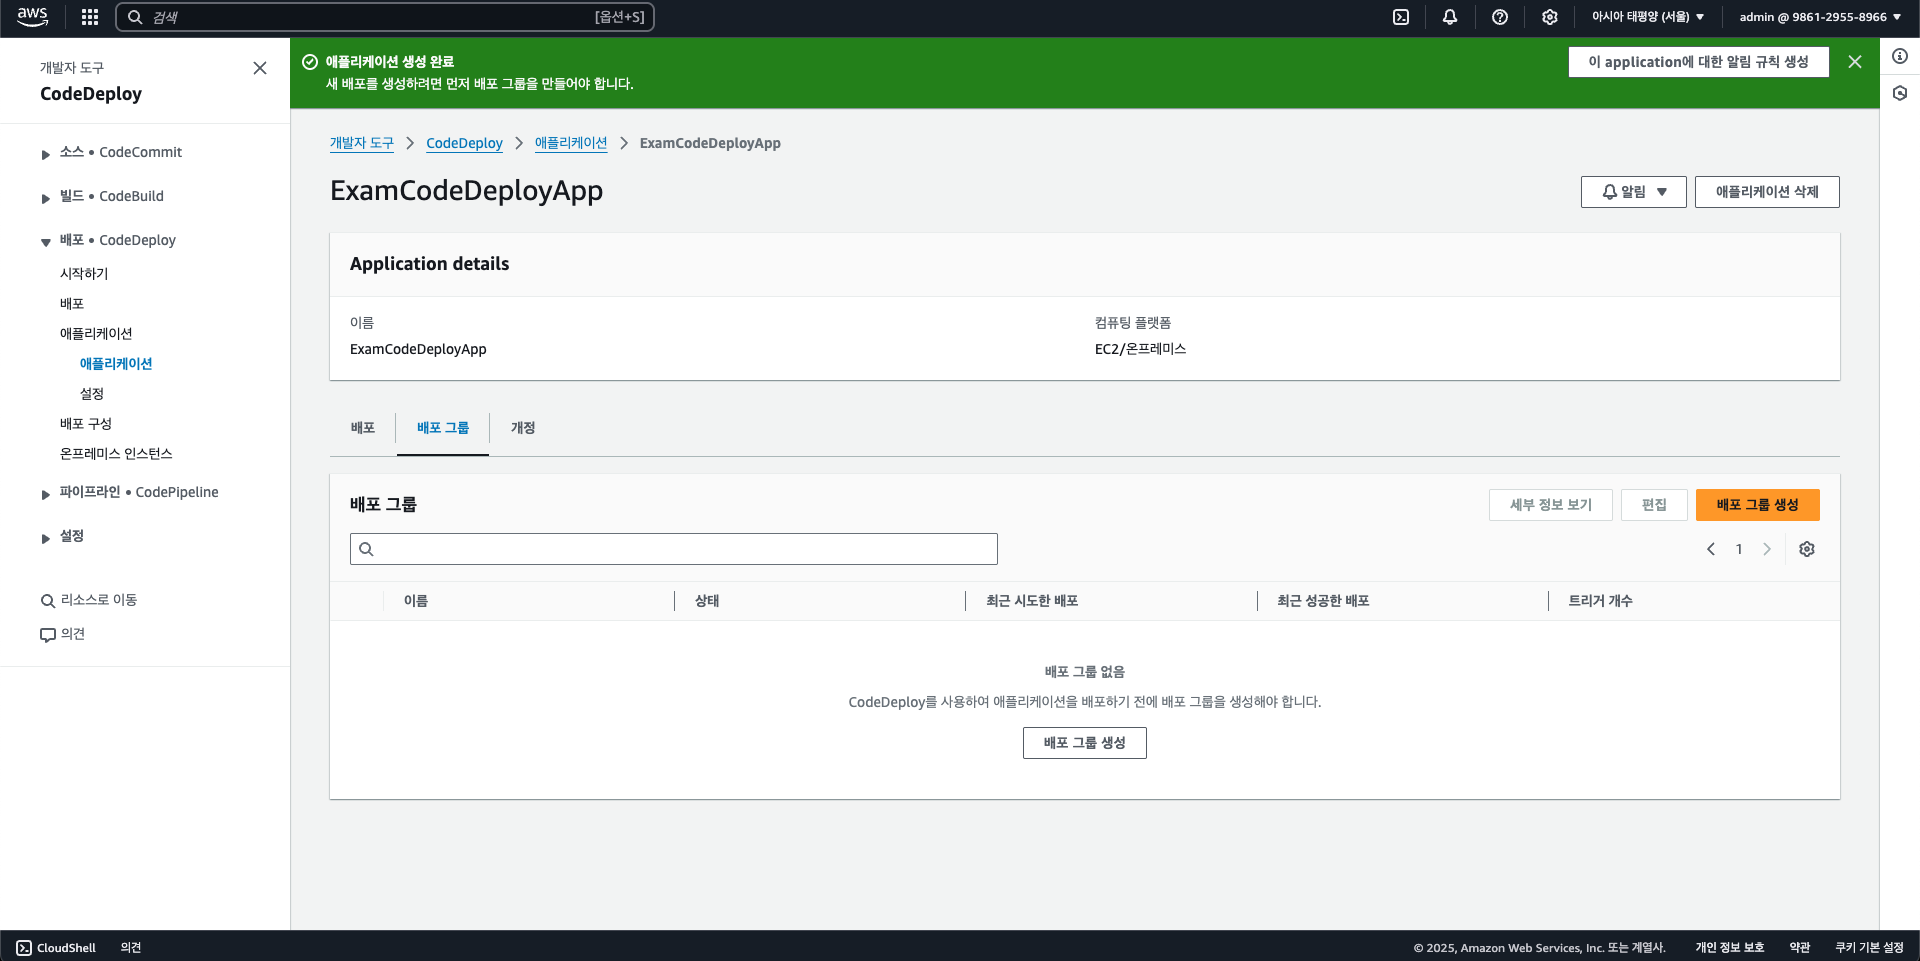
Task: Expand the 빌드 • CodeBuild section
Action: coord(46,198)
